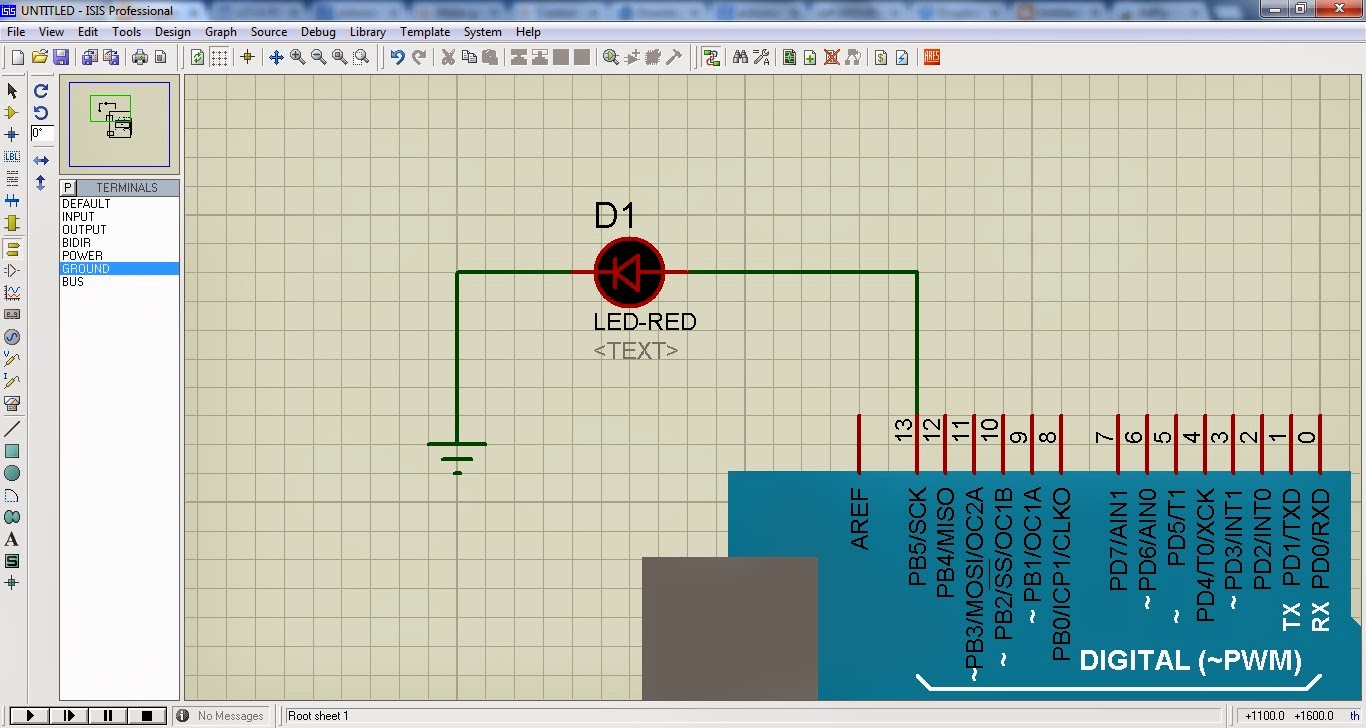Open the Bill of Materials report
Viewport: 1366px width, 728px height.
pos(878,57)
